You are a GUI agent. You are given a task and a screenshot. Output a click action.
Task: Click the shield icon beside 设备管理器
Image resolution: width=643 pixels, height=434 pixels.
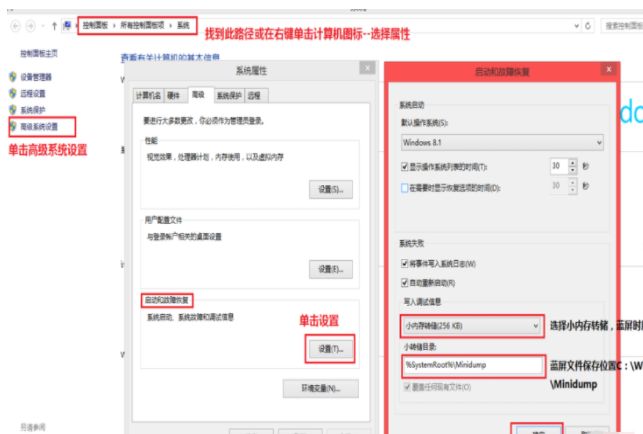pyautogui.click(x=13, y=76)
